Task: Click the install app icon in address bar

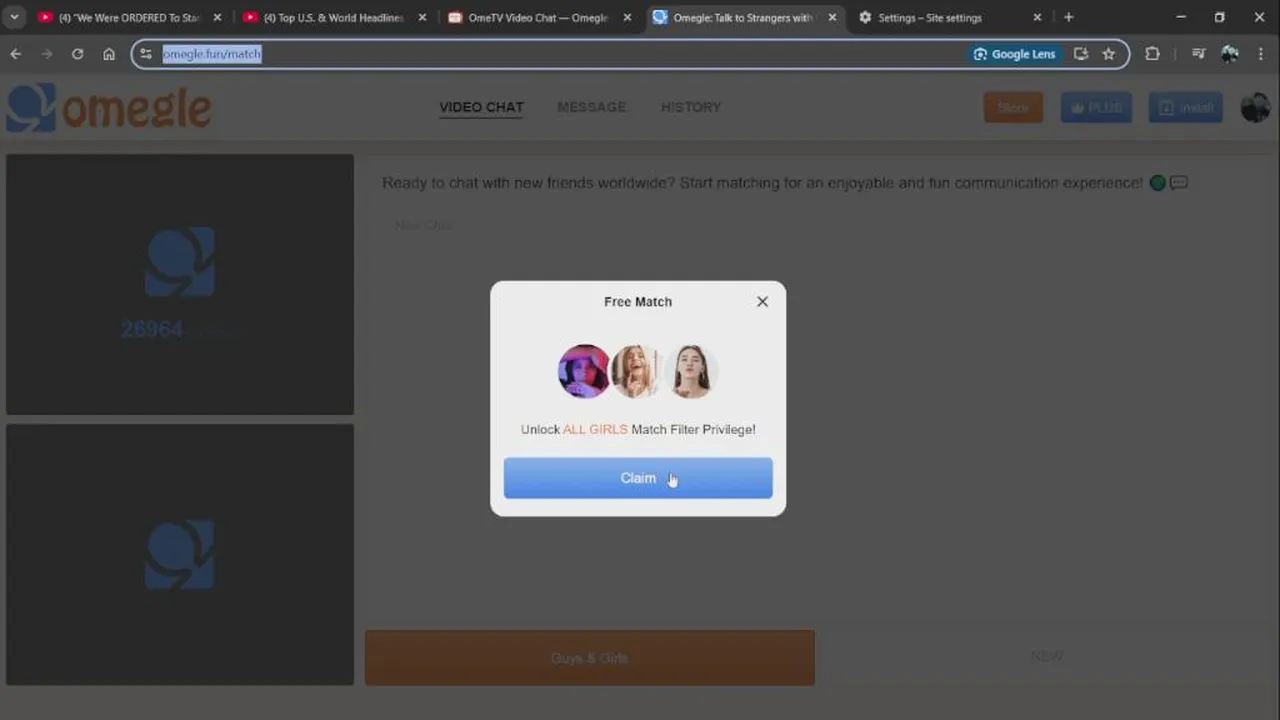Action: click(1081, 54)
